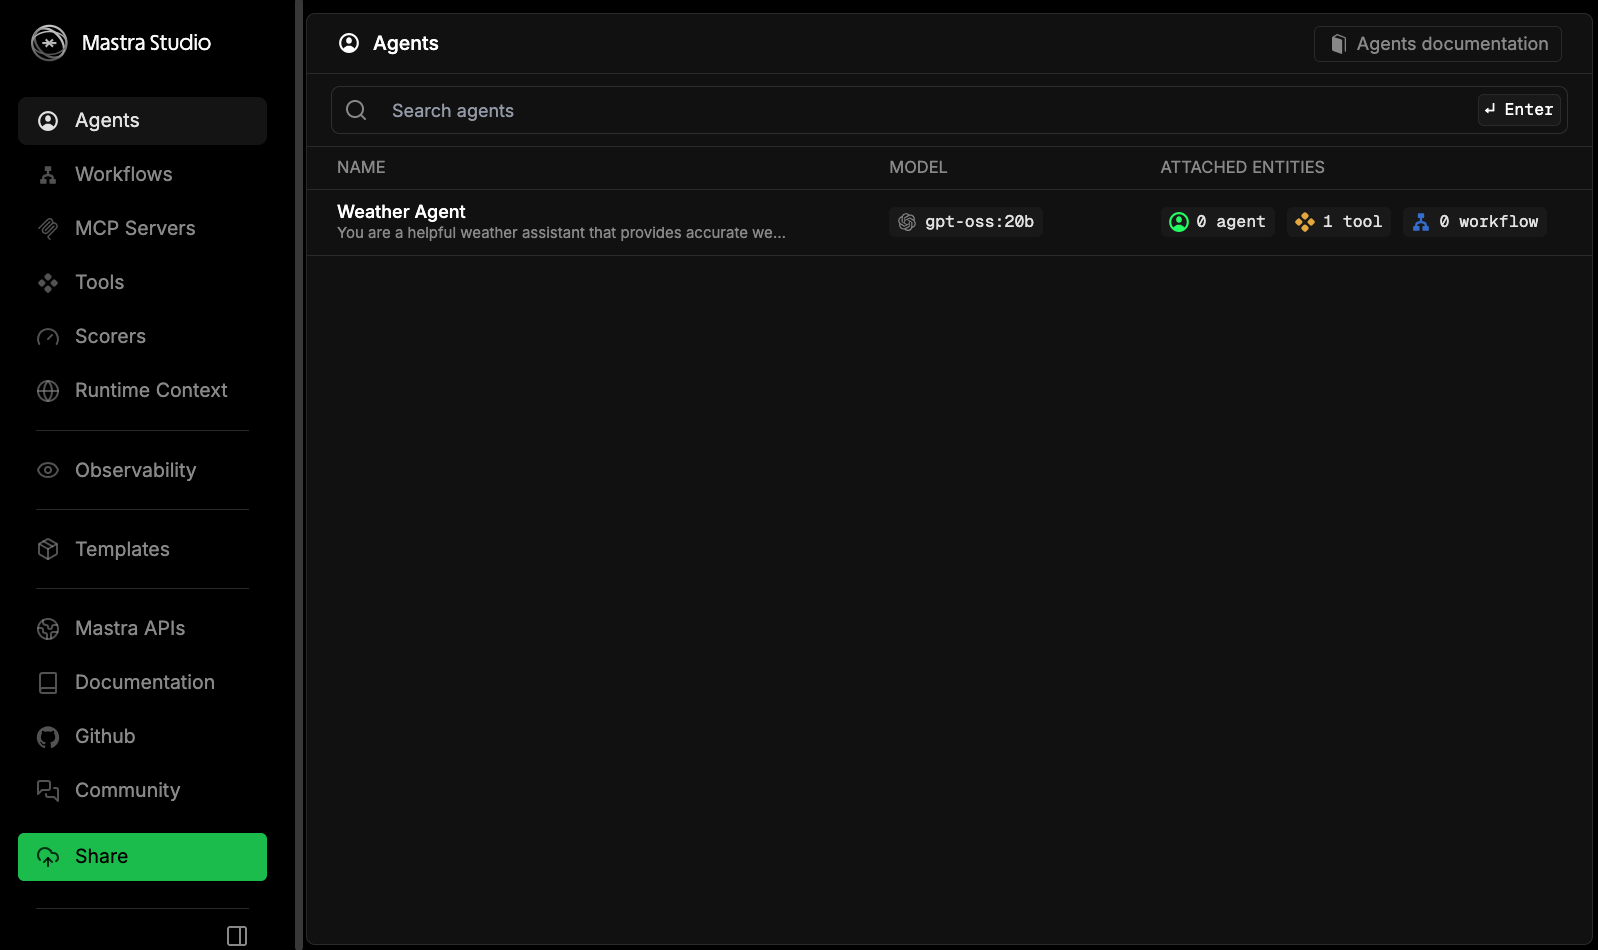Screen dimensions: 1598x950
Task: Click the MCP Servers sidebar icon
Action: point(48,229)
